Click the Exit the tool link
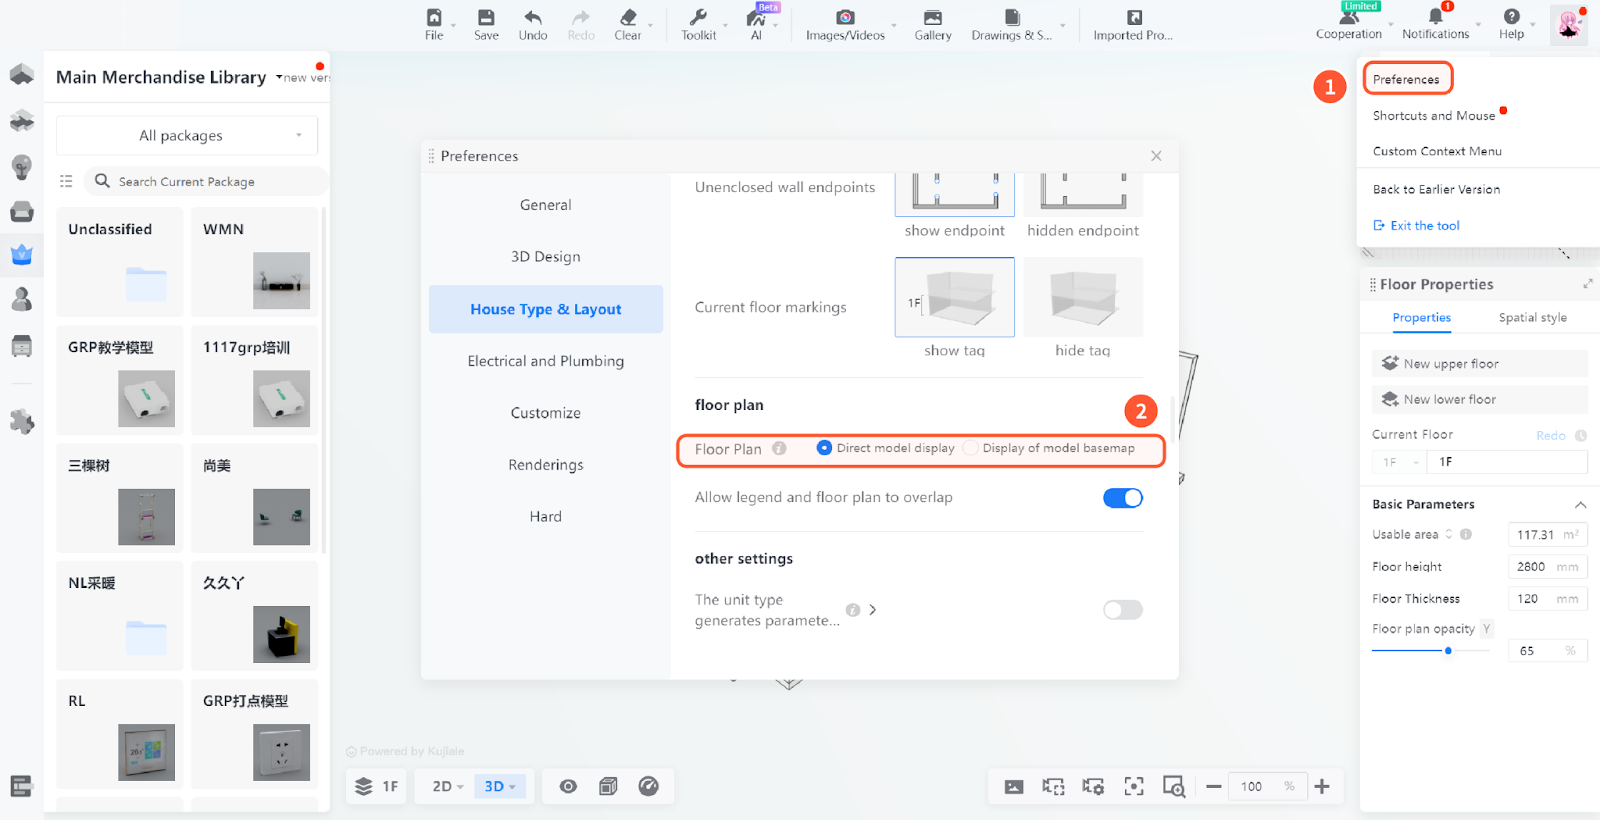This screenshot has width=1600, height=820. pyautogui.click(x=1424, y=226)
